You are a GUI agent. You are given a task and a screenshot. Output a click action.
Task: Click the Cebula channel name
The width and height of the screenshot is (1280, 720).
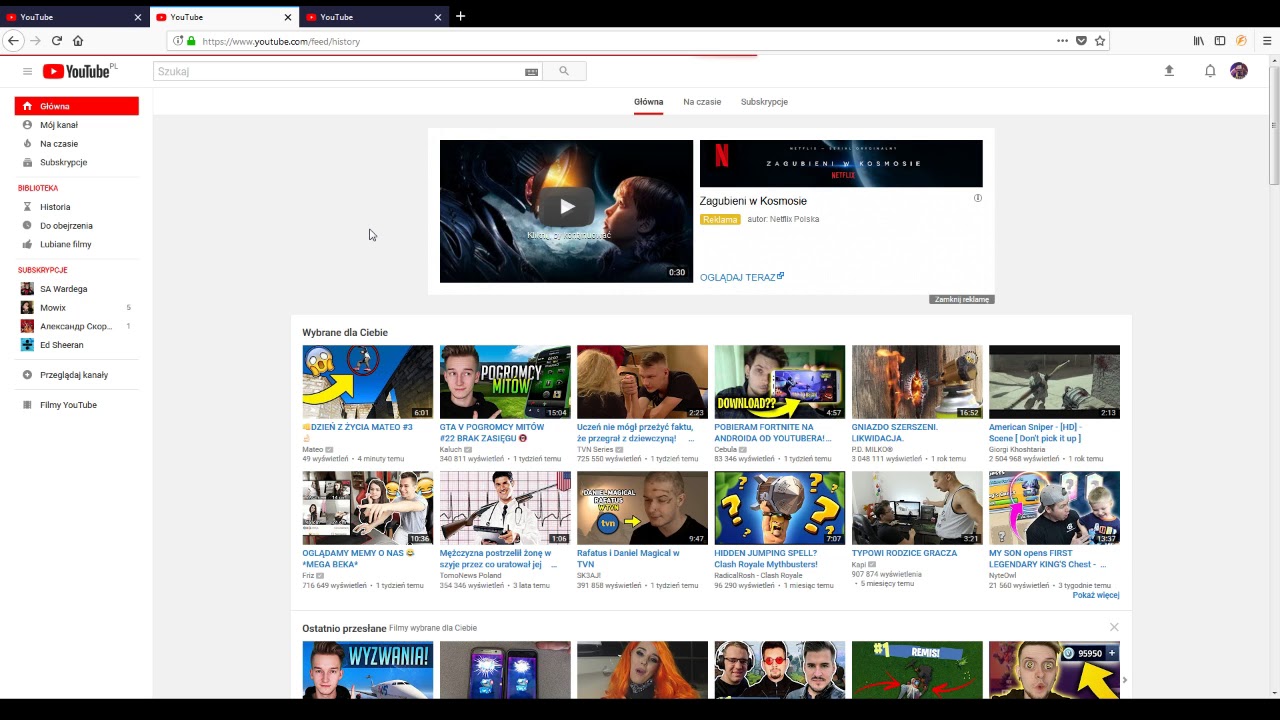coord(725,450)
